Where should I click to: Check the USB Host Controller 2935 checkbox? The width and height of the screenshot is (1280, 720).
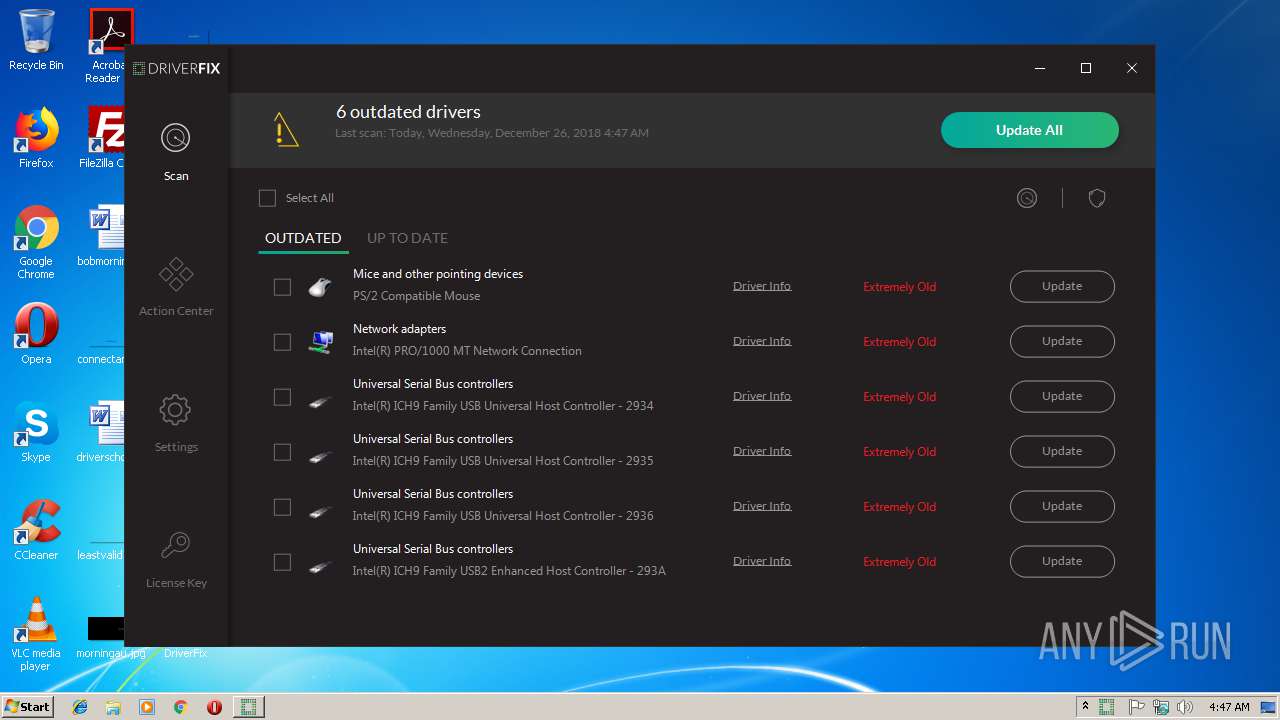click(x=282, y=452)
